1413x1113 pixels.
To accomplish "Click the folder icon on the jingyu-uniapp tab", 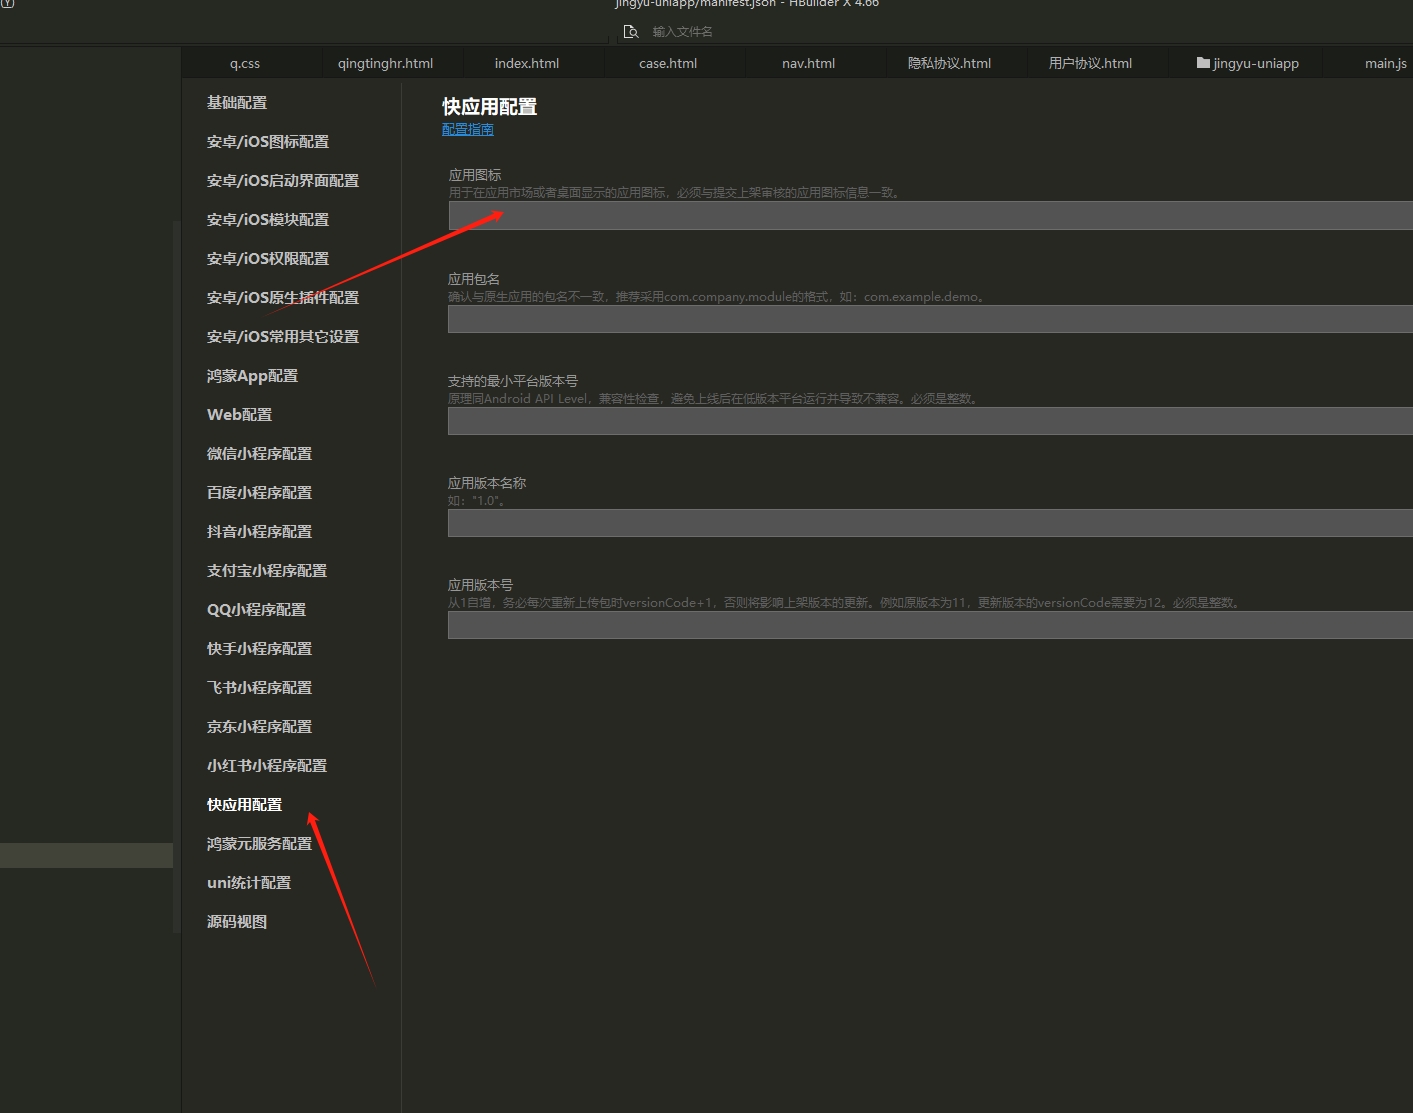I will tap(1203, 63).
